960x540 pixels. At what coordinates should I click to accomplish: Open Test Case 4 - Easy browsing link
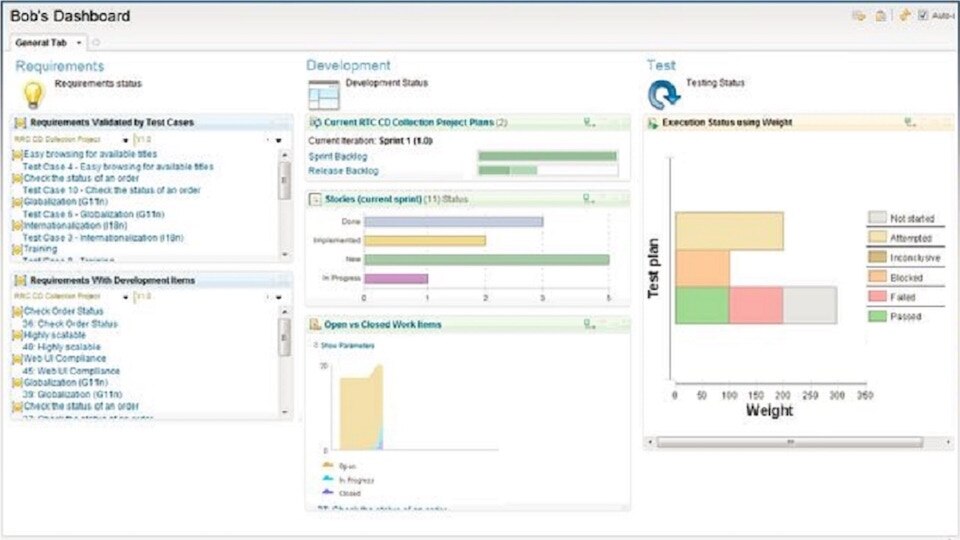[118, 167]
